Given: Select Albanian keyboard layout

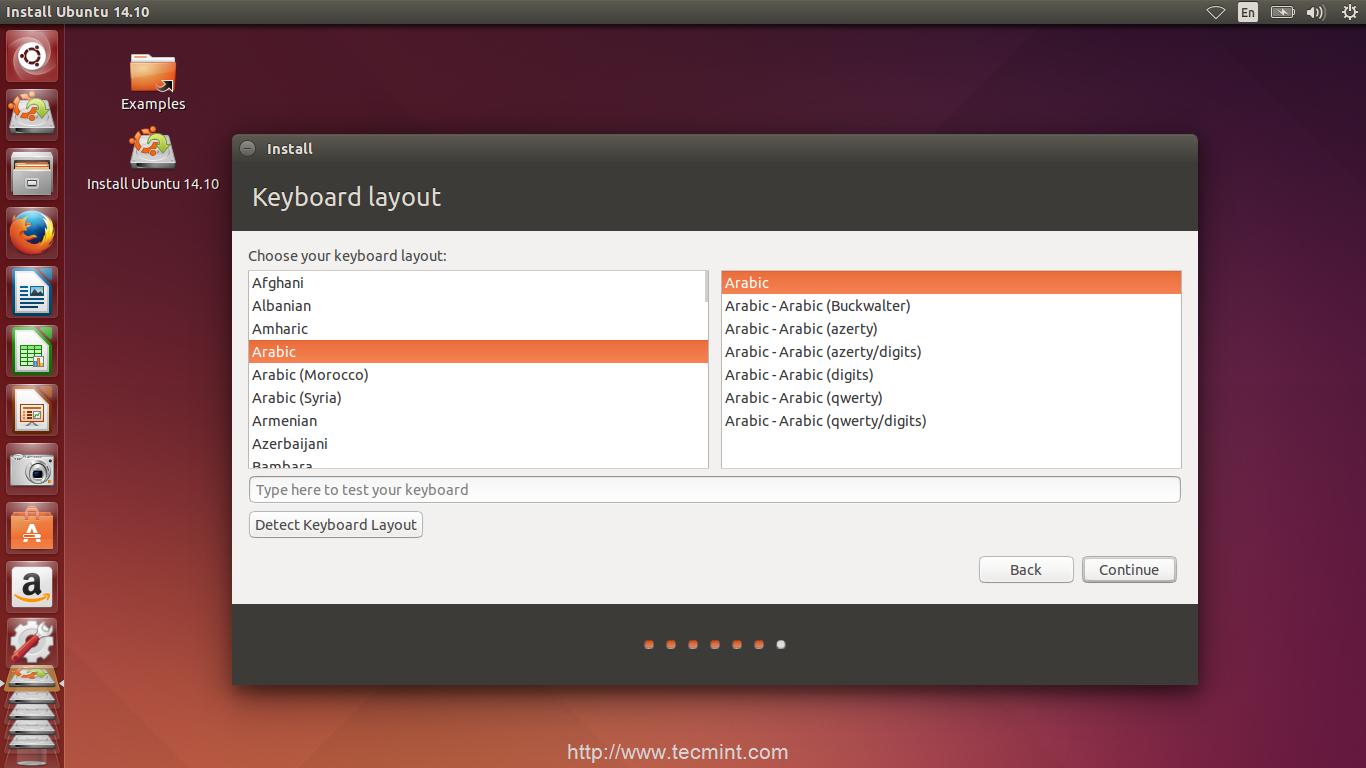Looking at the screenshot, I should pos(478,306).
